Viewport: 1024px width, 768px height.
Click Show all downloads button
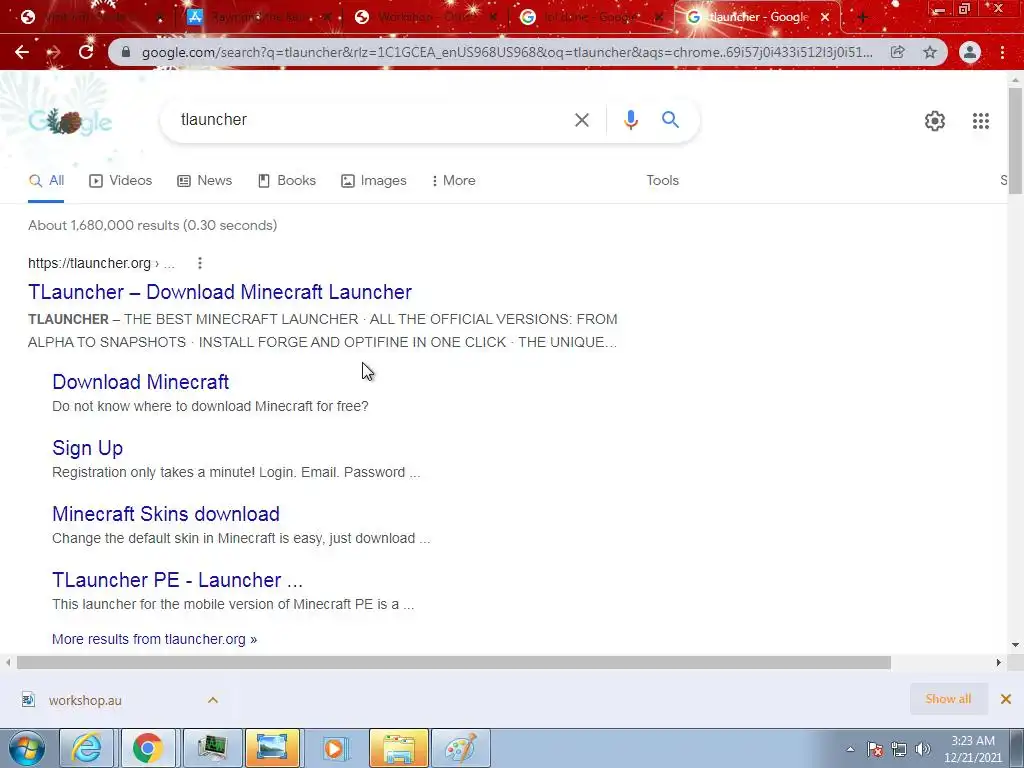[948, 699]
